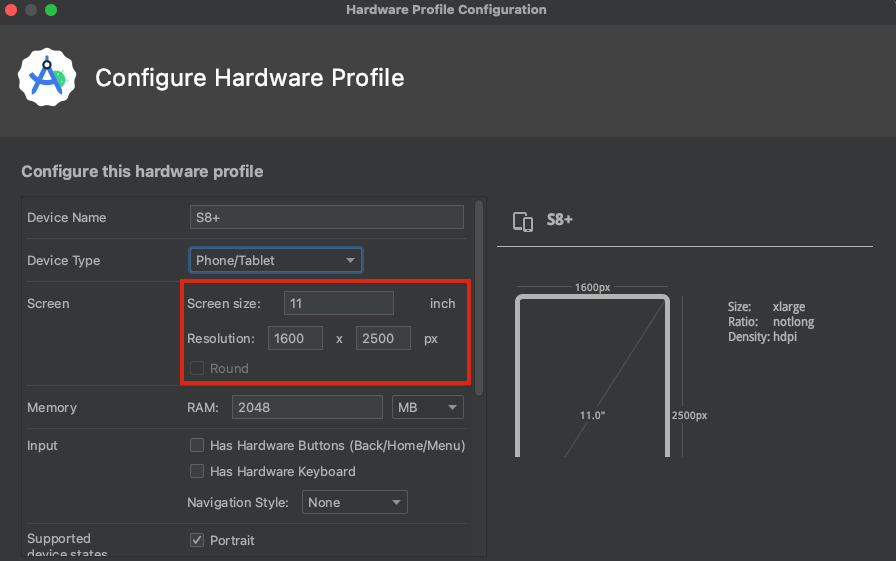Click the 'Density: hdpi' preview text
The image size is (896, 561).
(x=762, y=336)
